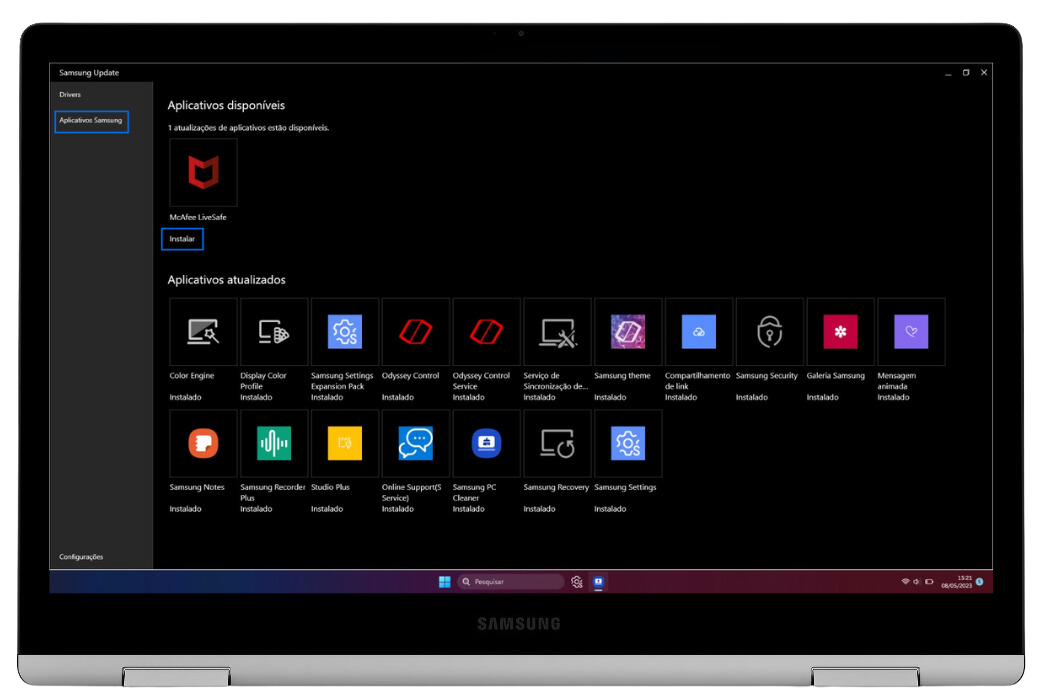The height and width of the screenshot is (690, 1043).
Task: Click the 'Aplicativos atualizados' heading
Action: [226, 280]
